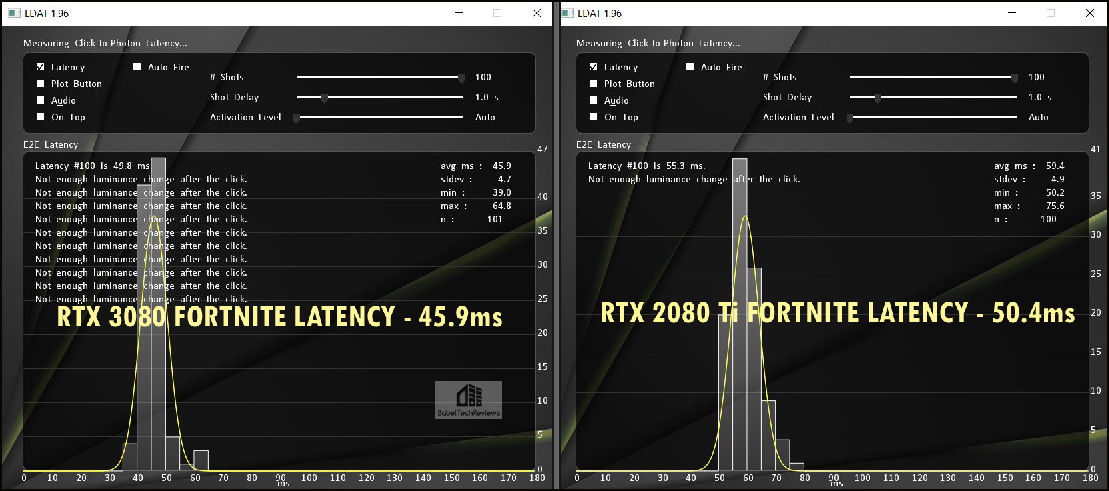Close the left LDAT window

tap(537, 13)
